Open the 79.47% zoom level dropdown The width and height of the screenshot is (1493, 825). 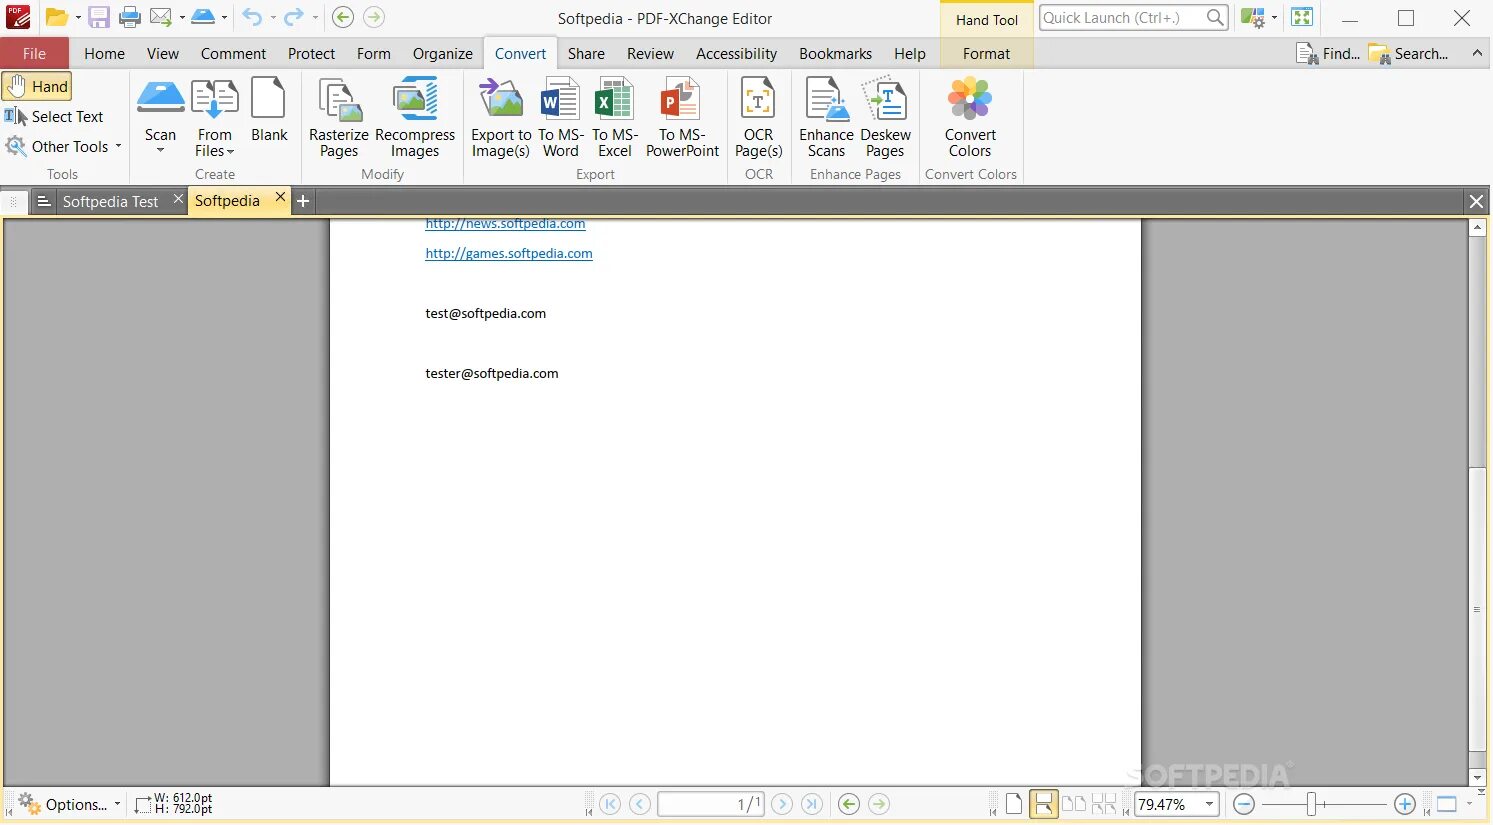1210,804
